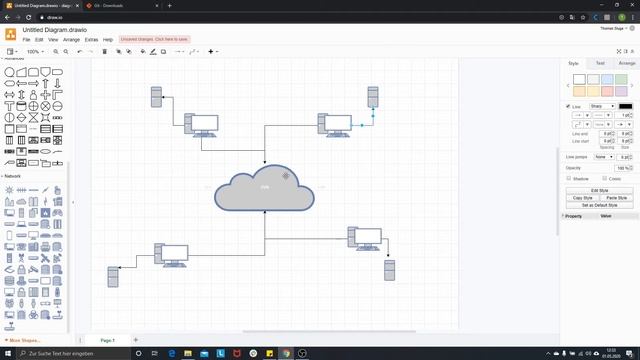Open the File menu

(x=26, y=40)
